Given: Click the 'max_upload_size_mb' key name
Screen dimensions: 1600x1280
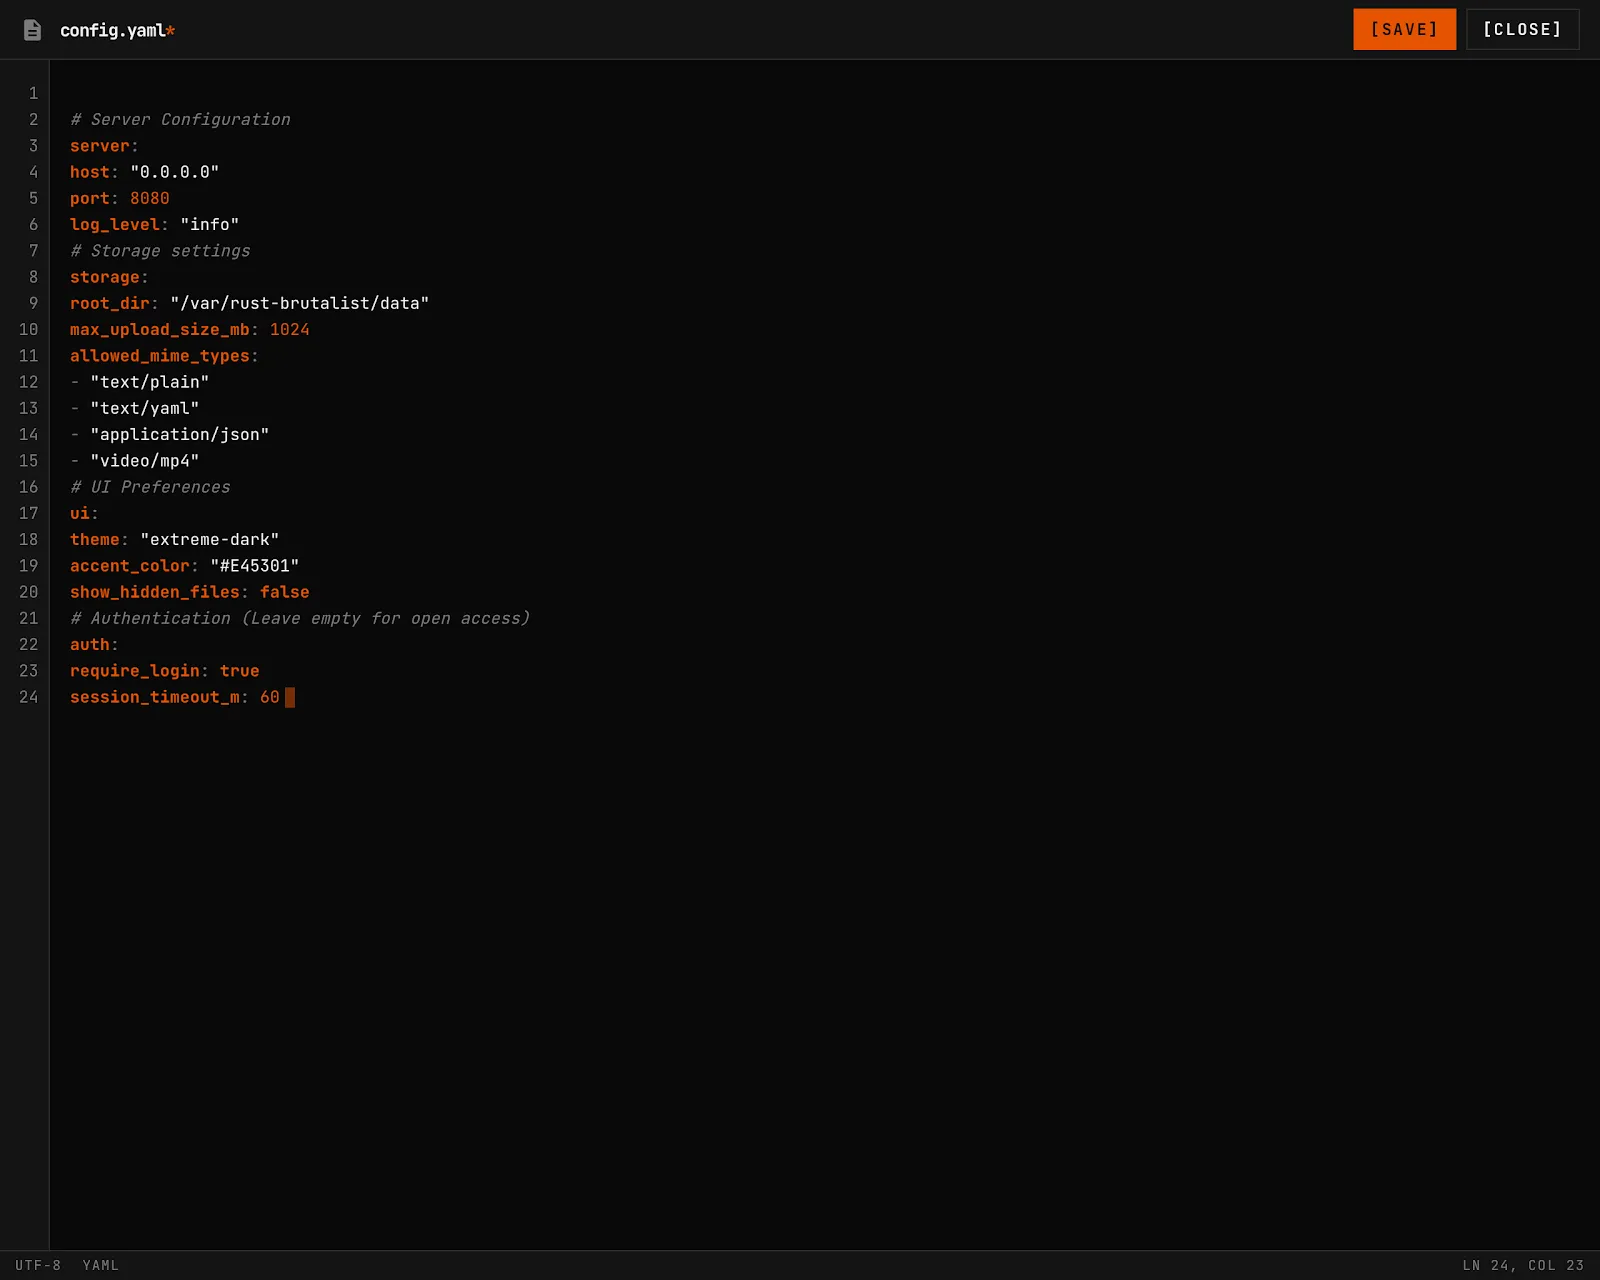Looking at the screenshot, I should coord(160,329).
